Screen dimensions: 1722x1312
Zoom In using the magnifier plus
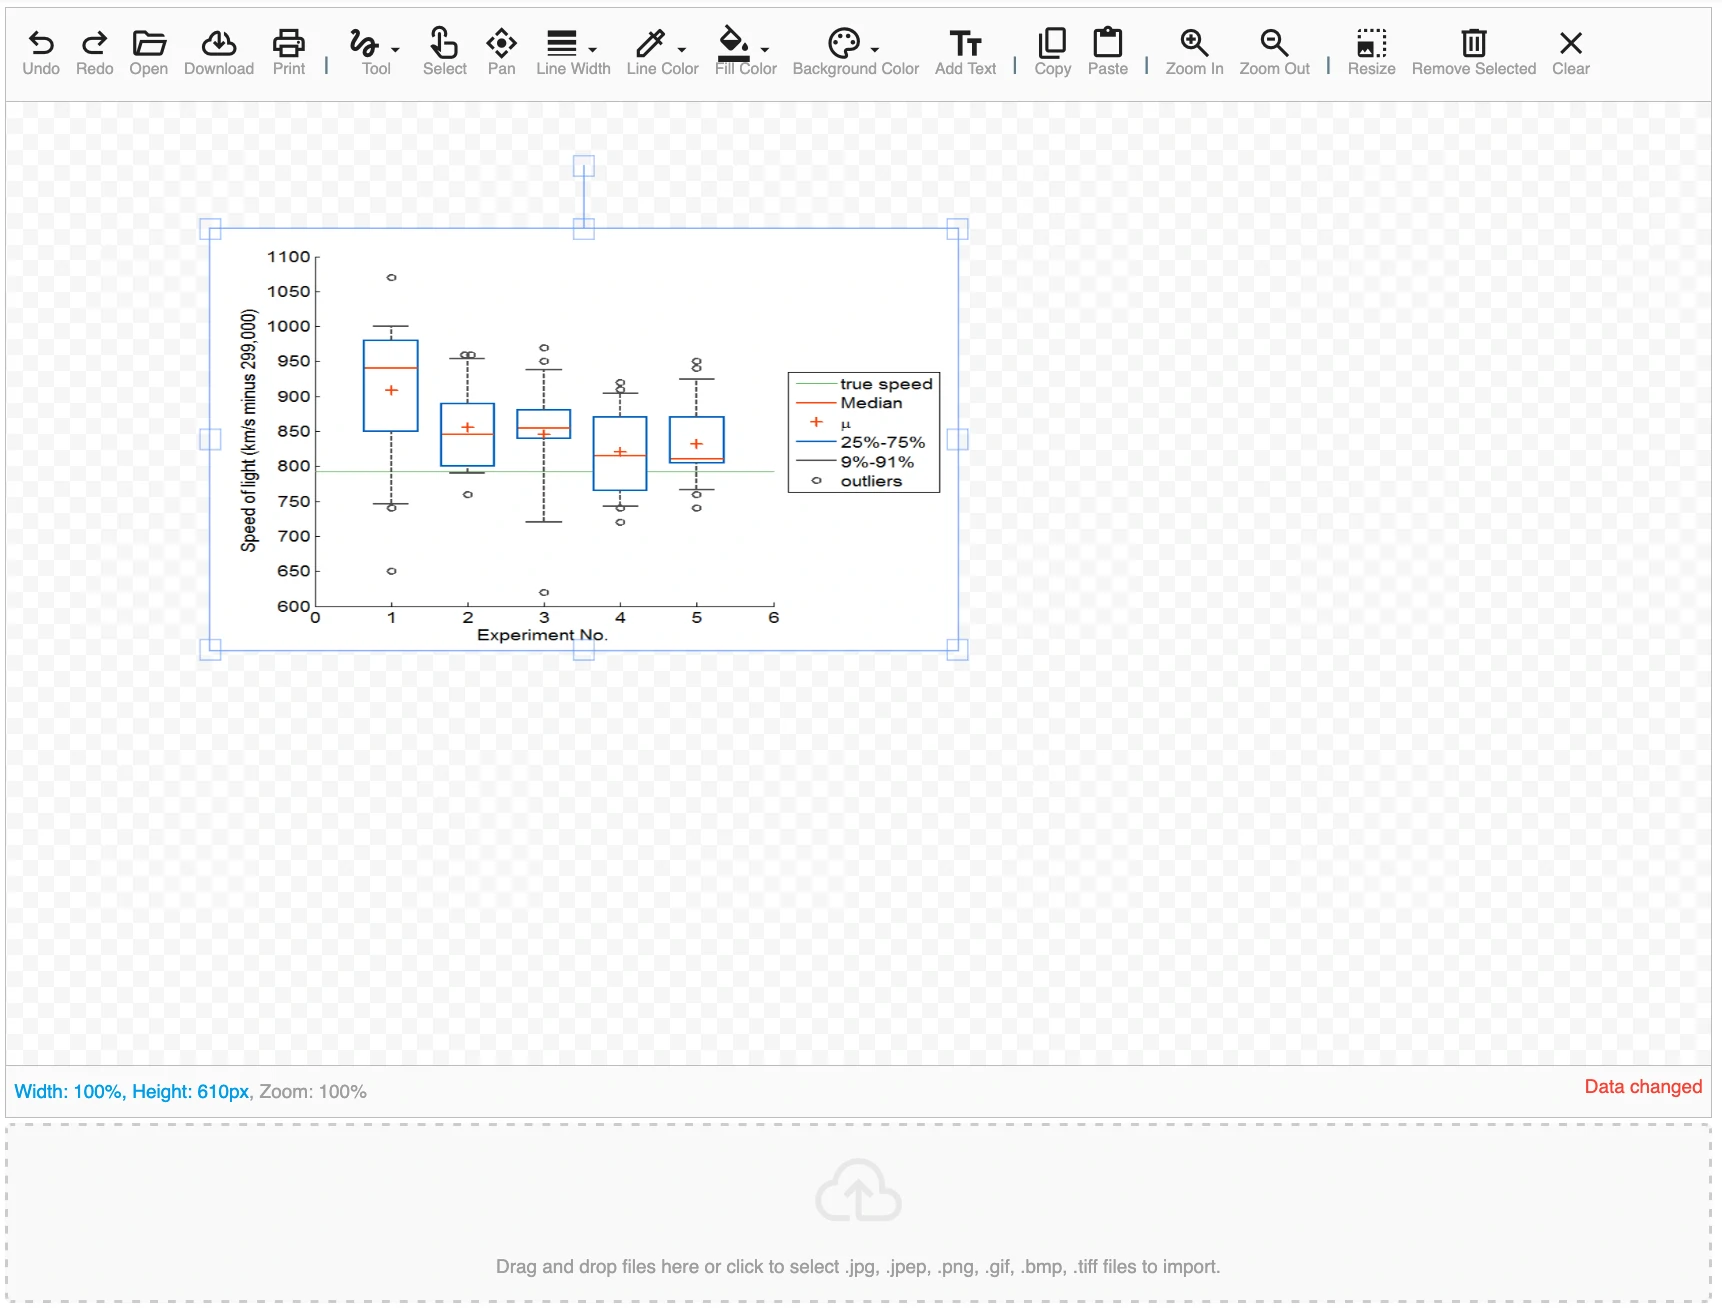click(x=1194, y=43)
